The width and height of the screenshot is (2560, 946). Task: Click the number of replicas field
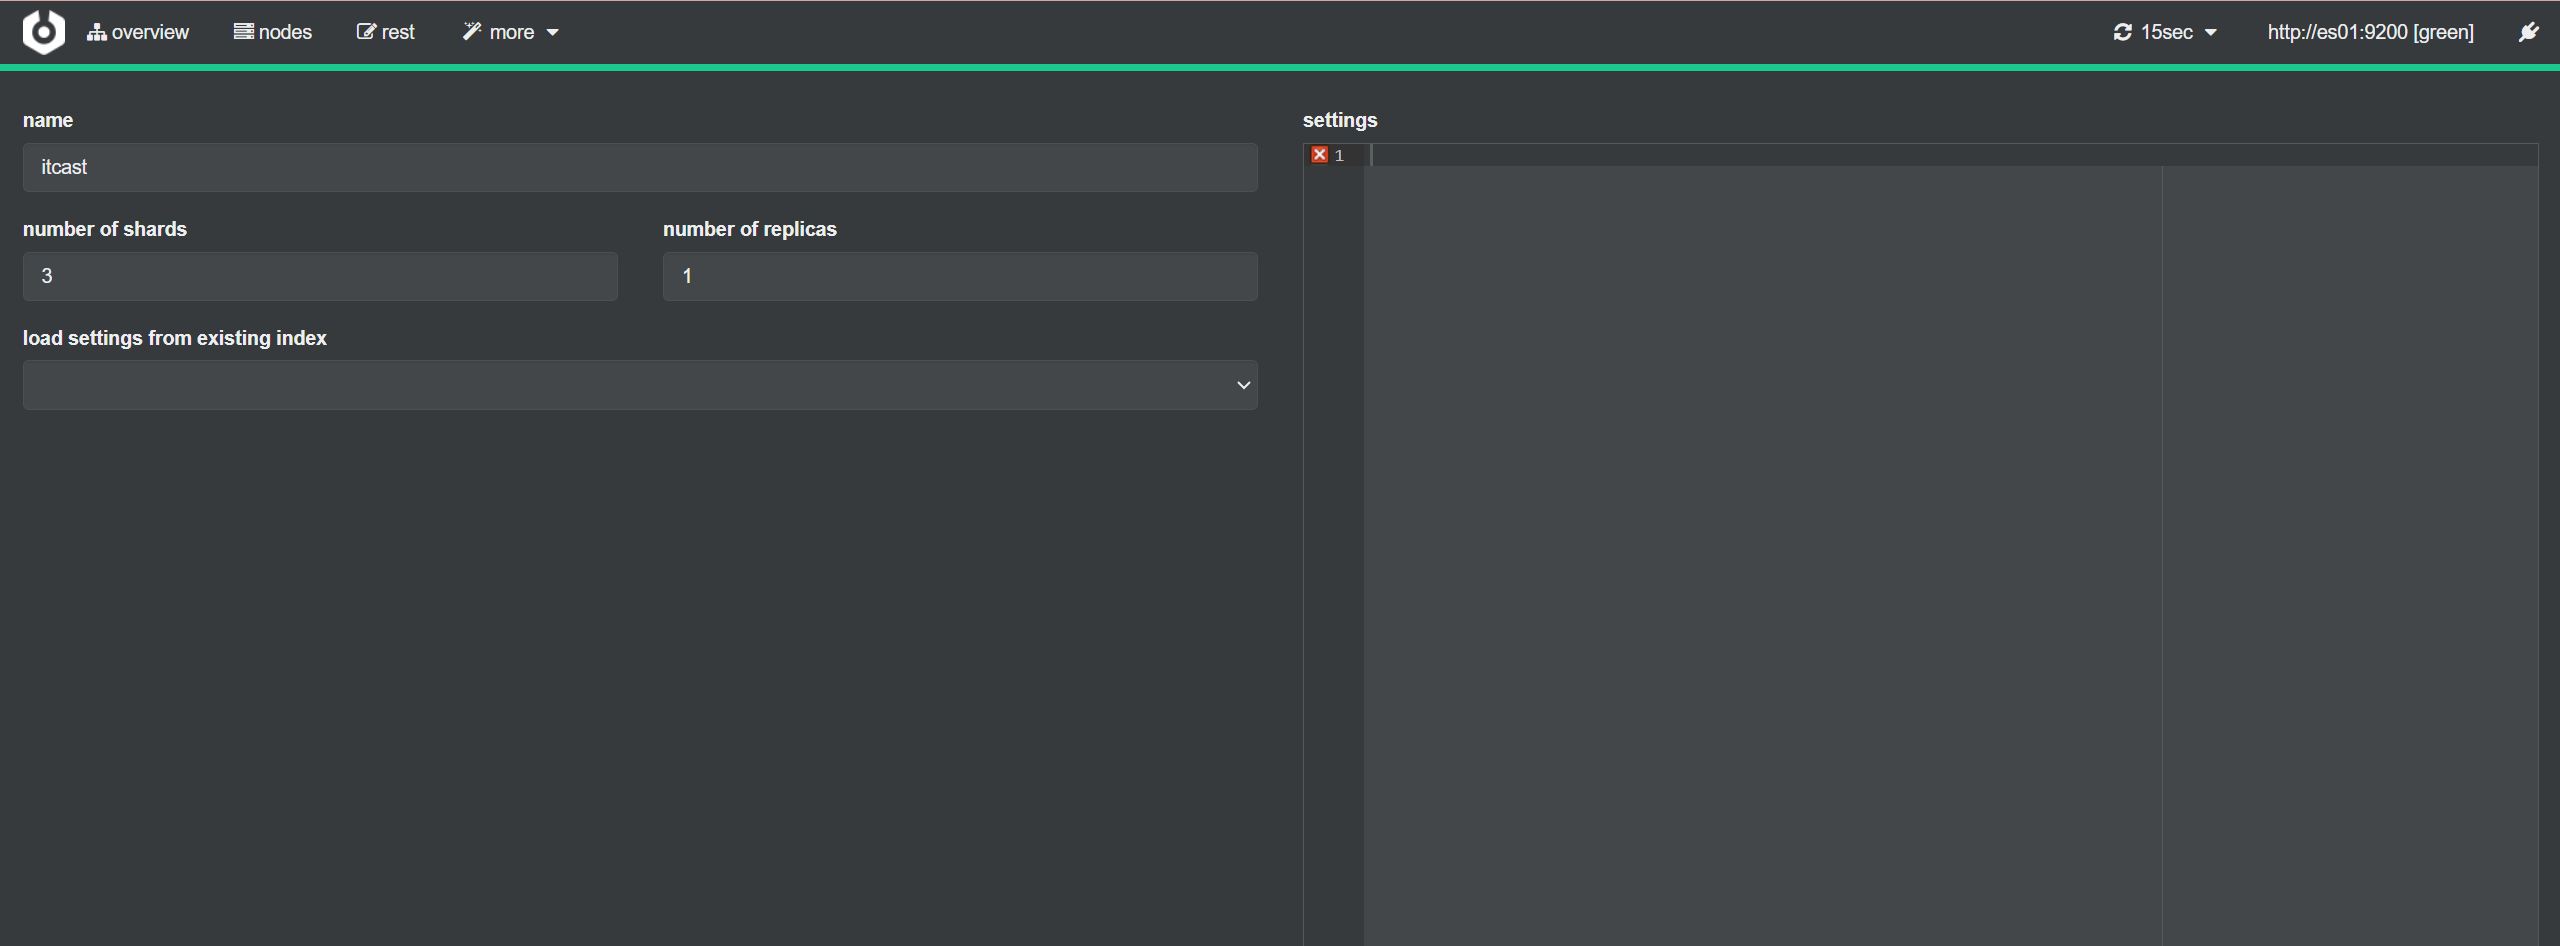coord(960,276)
